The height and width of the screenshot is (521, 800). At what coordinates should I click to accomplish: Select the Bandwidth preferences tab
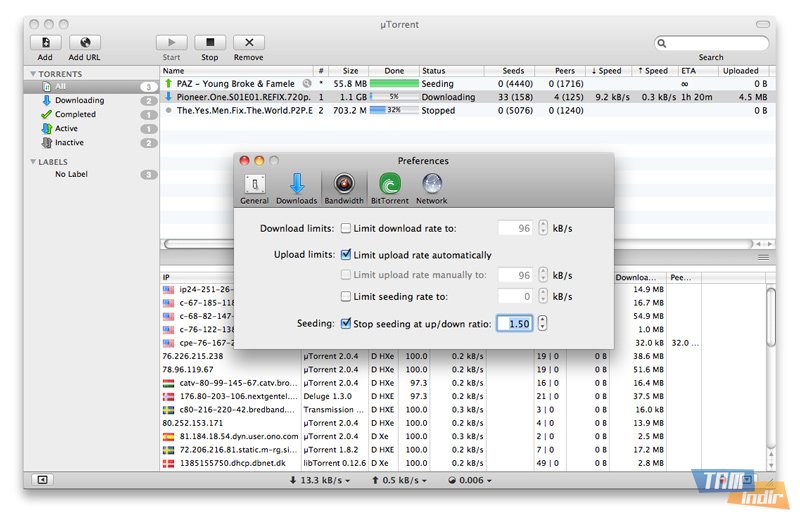344,188
